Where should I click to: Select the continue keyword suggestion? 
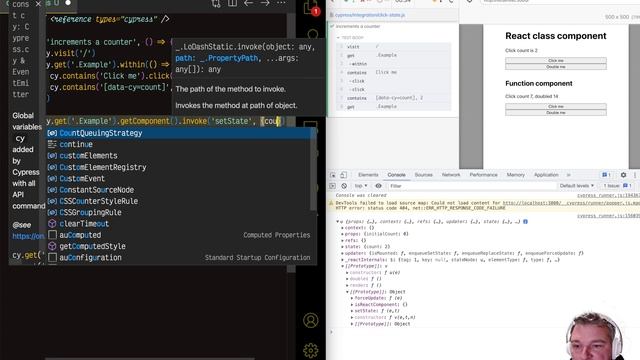178,144
